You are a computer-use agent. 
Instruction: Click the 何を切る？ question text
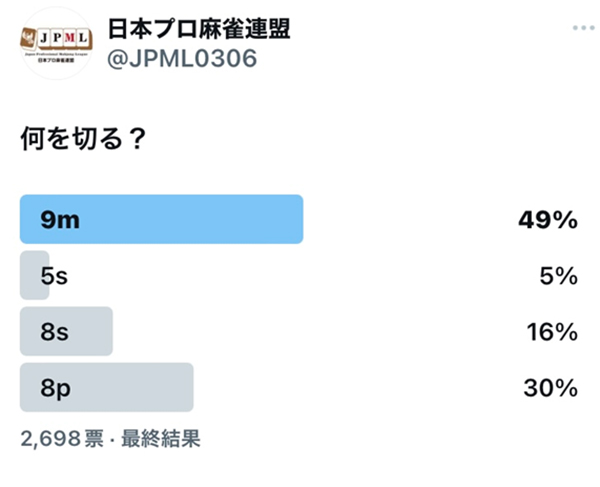pyautogui.click(x=83, y=138)
